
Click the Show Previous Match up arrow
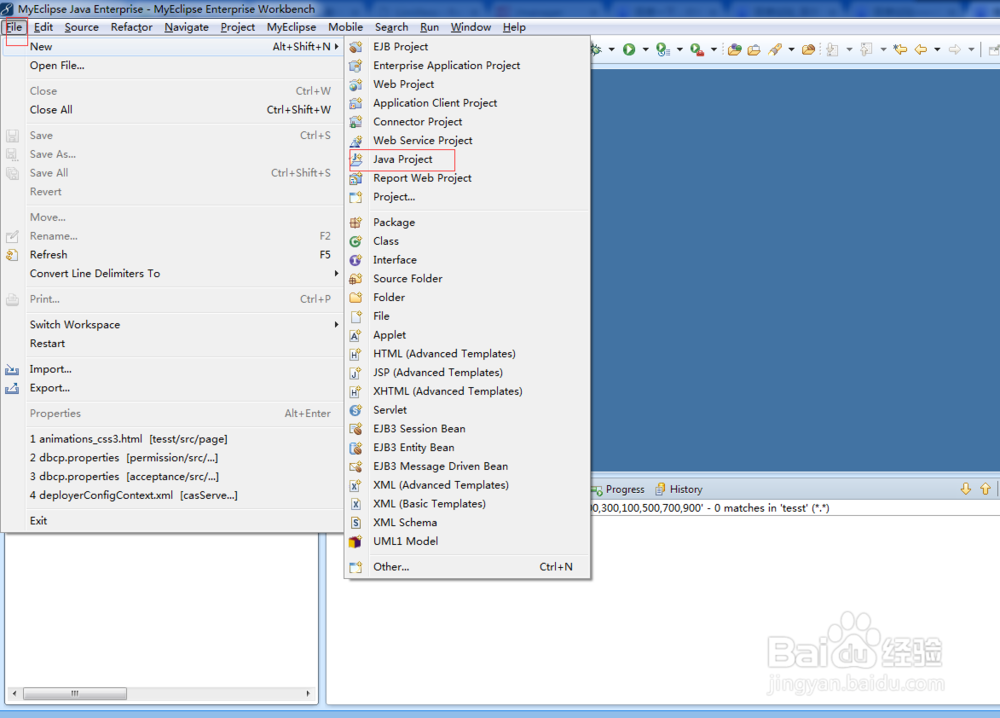point(985,489)
